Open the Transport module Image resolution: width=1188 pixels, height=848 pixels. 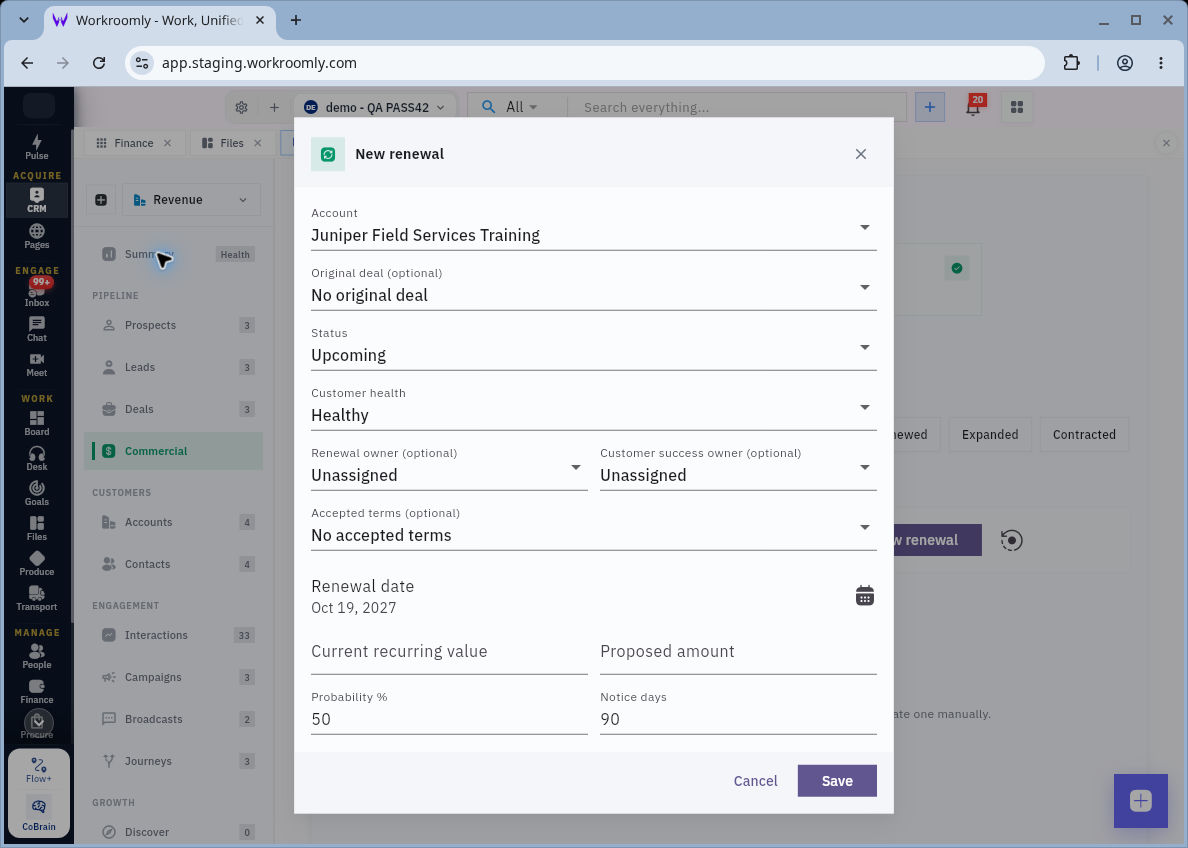(36, 598)
